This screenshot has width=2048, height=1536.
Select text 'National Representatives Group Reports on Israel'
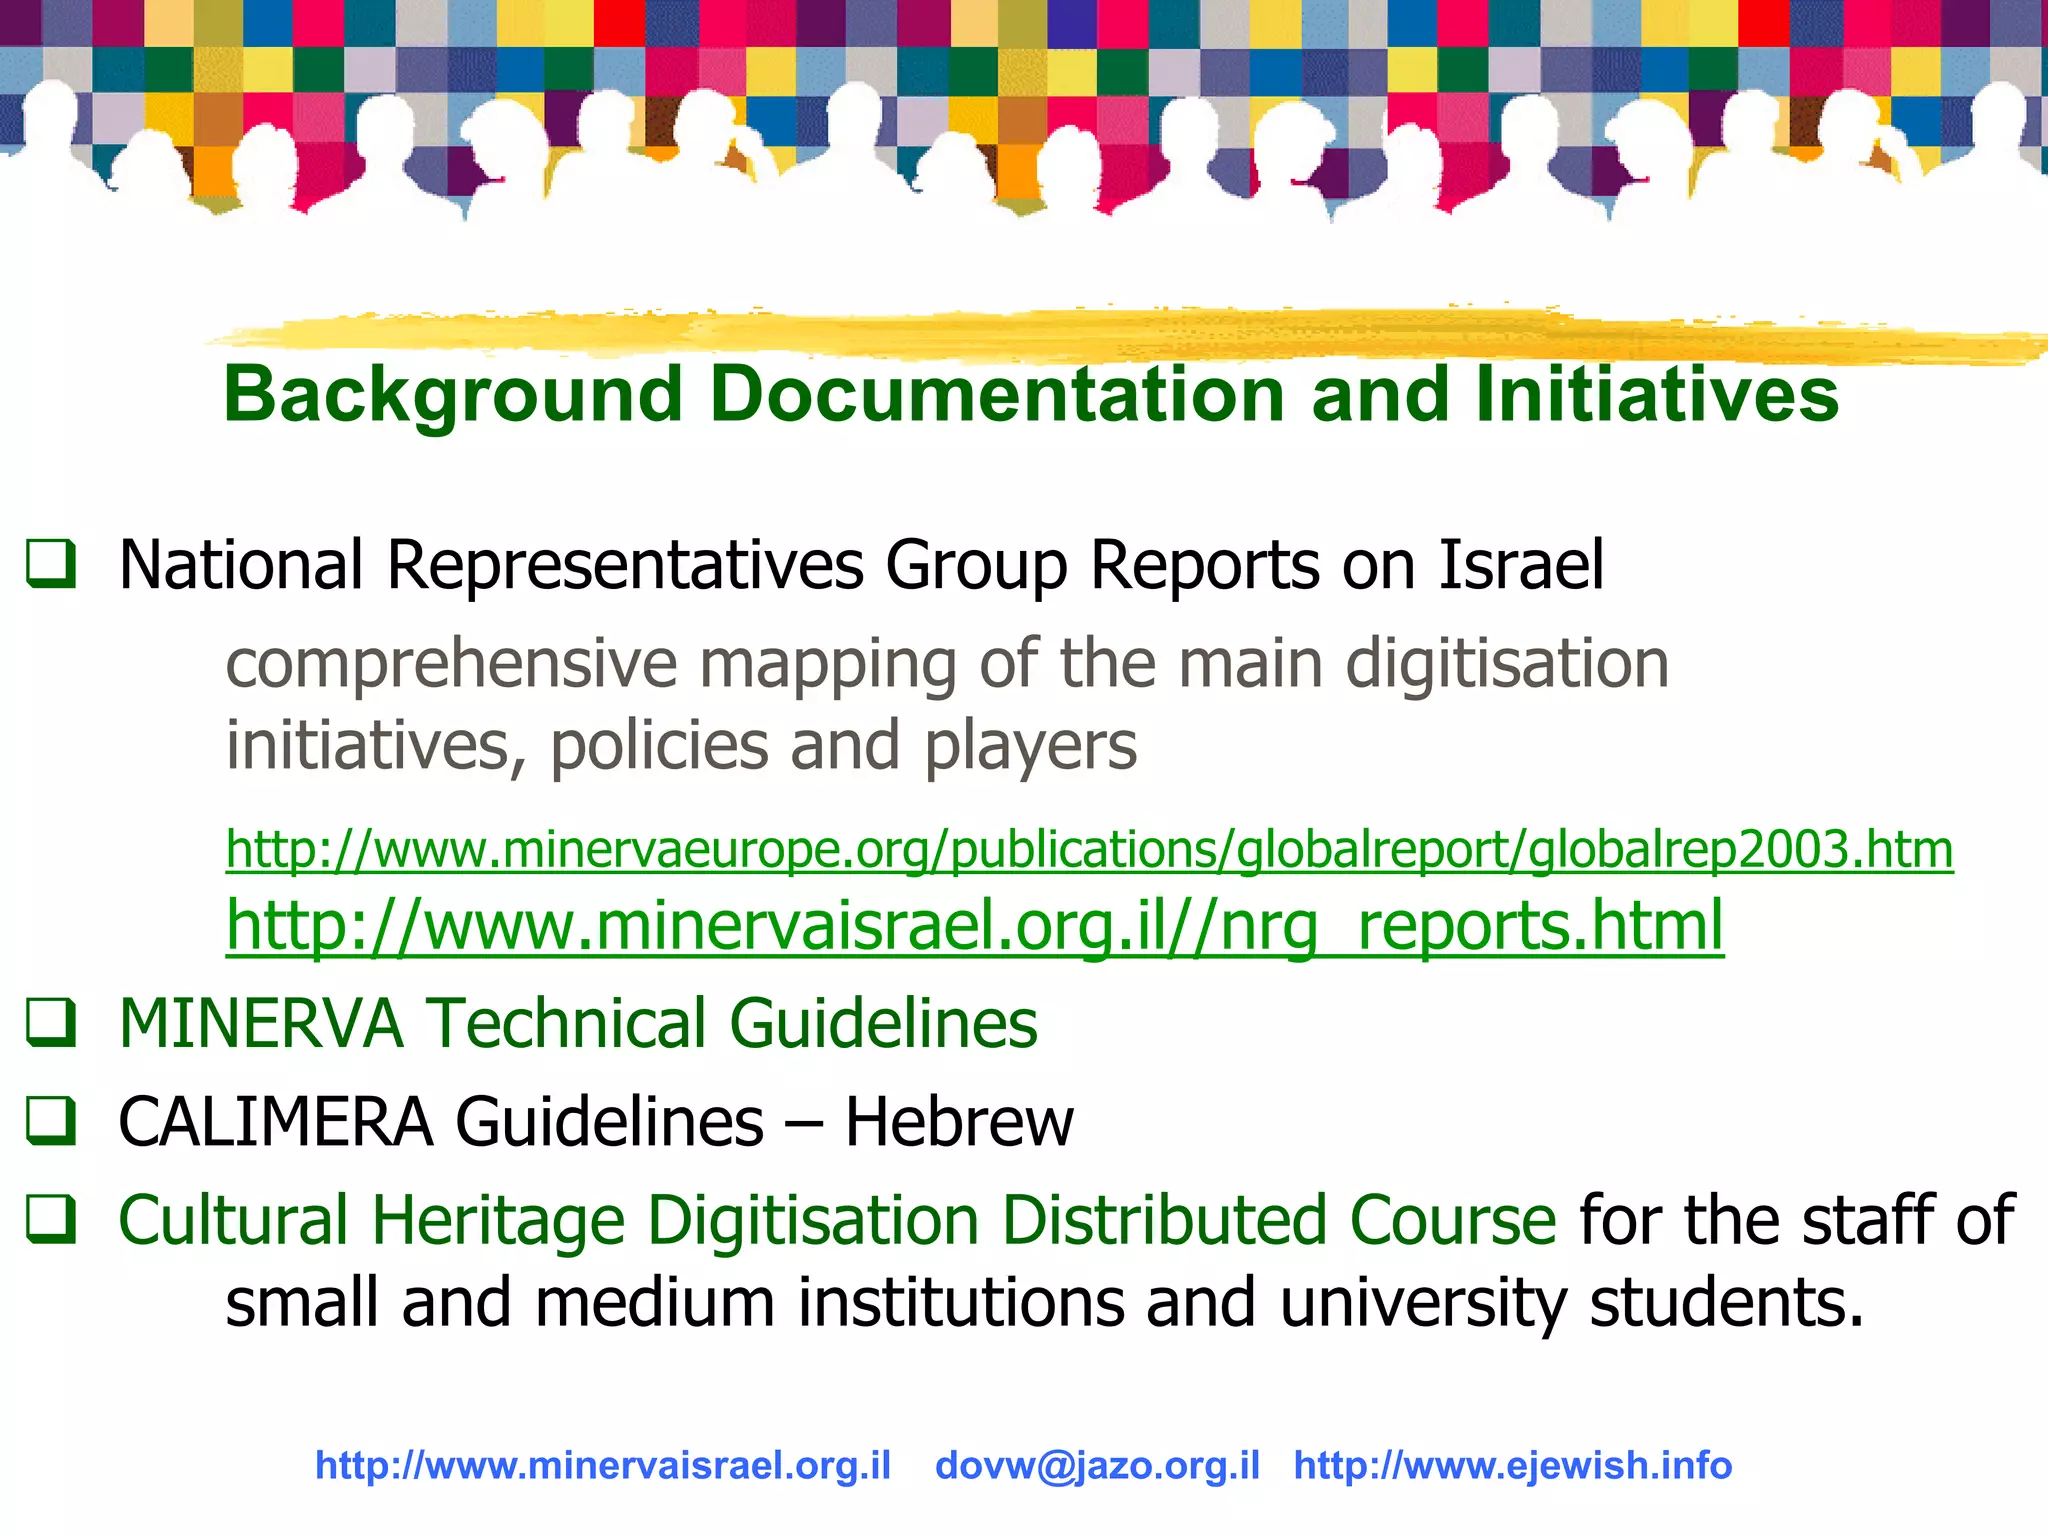click(861, 567)
